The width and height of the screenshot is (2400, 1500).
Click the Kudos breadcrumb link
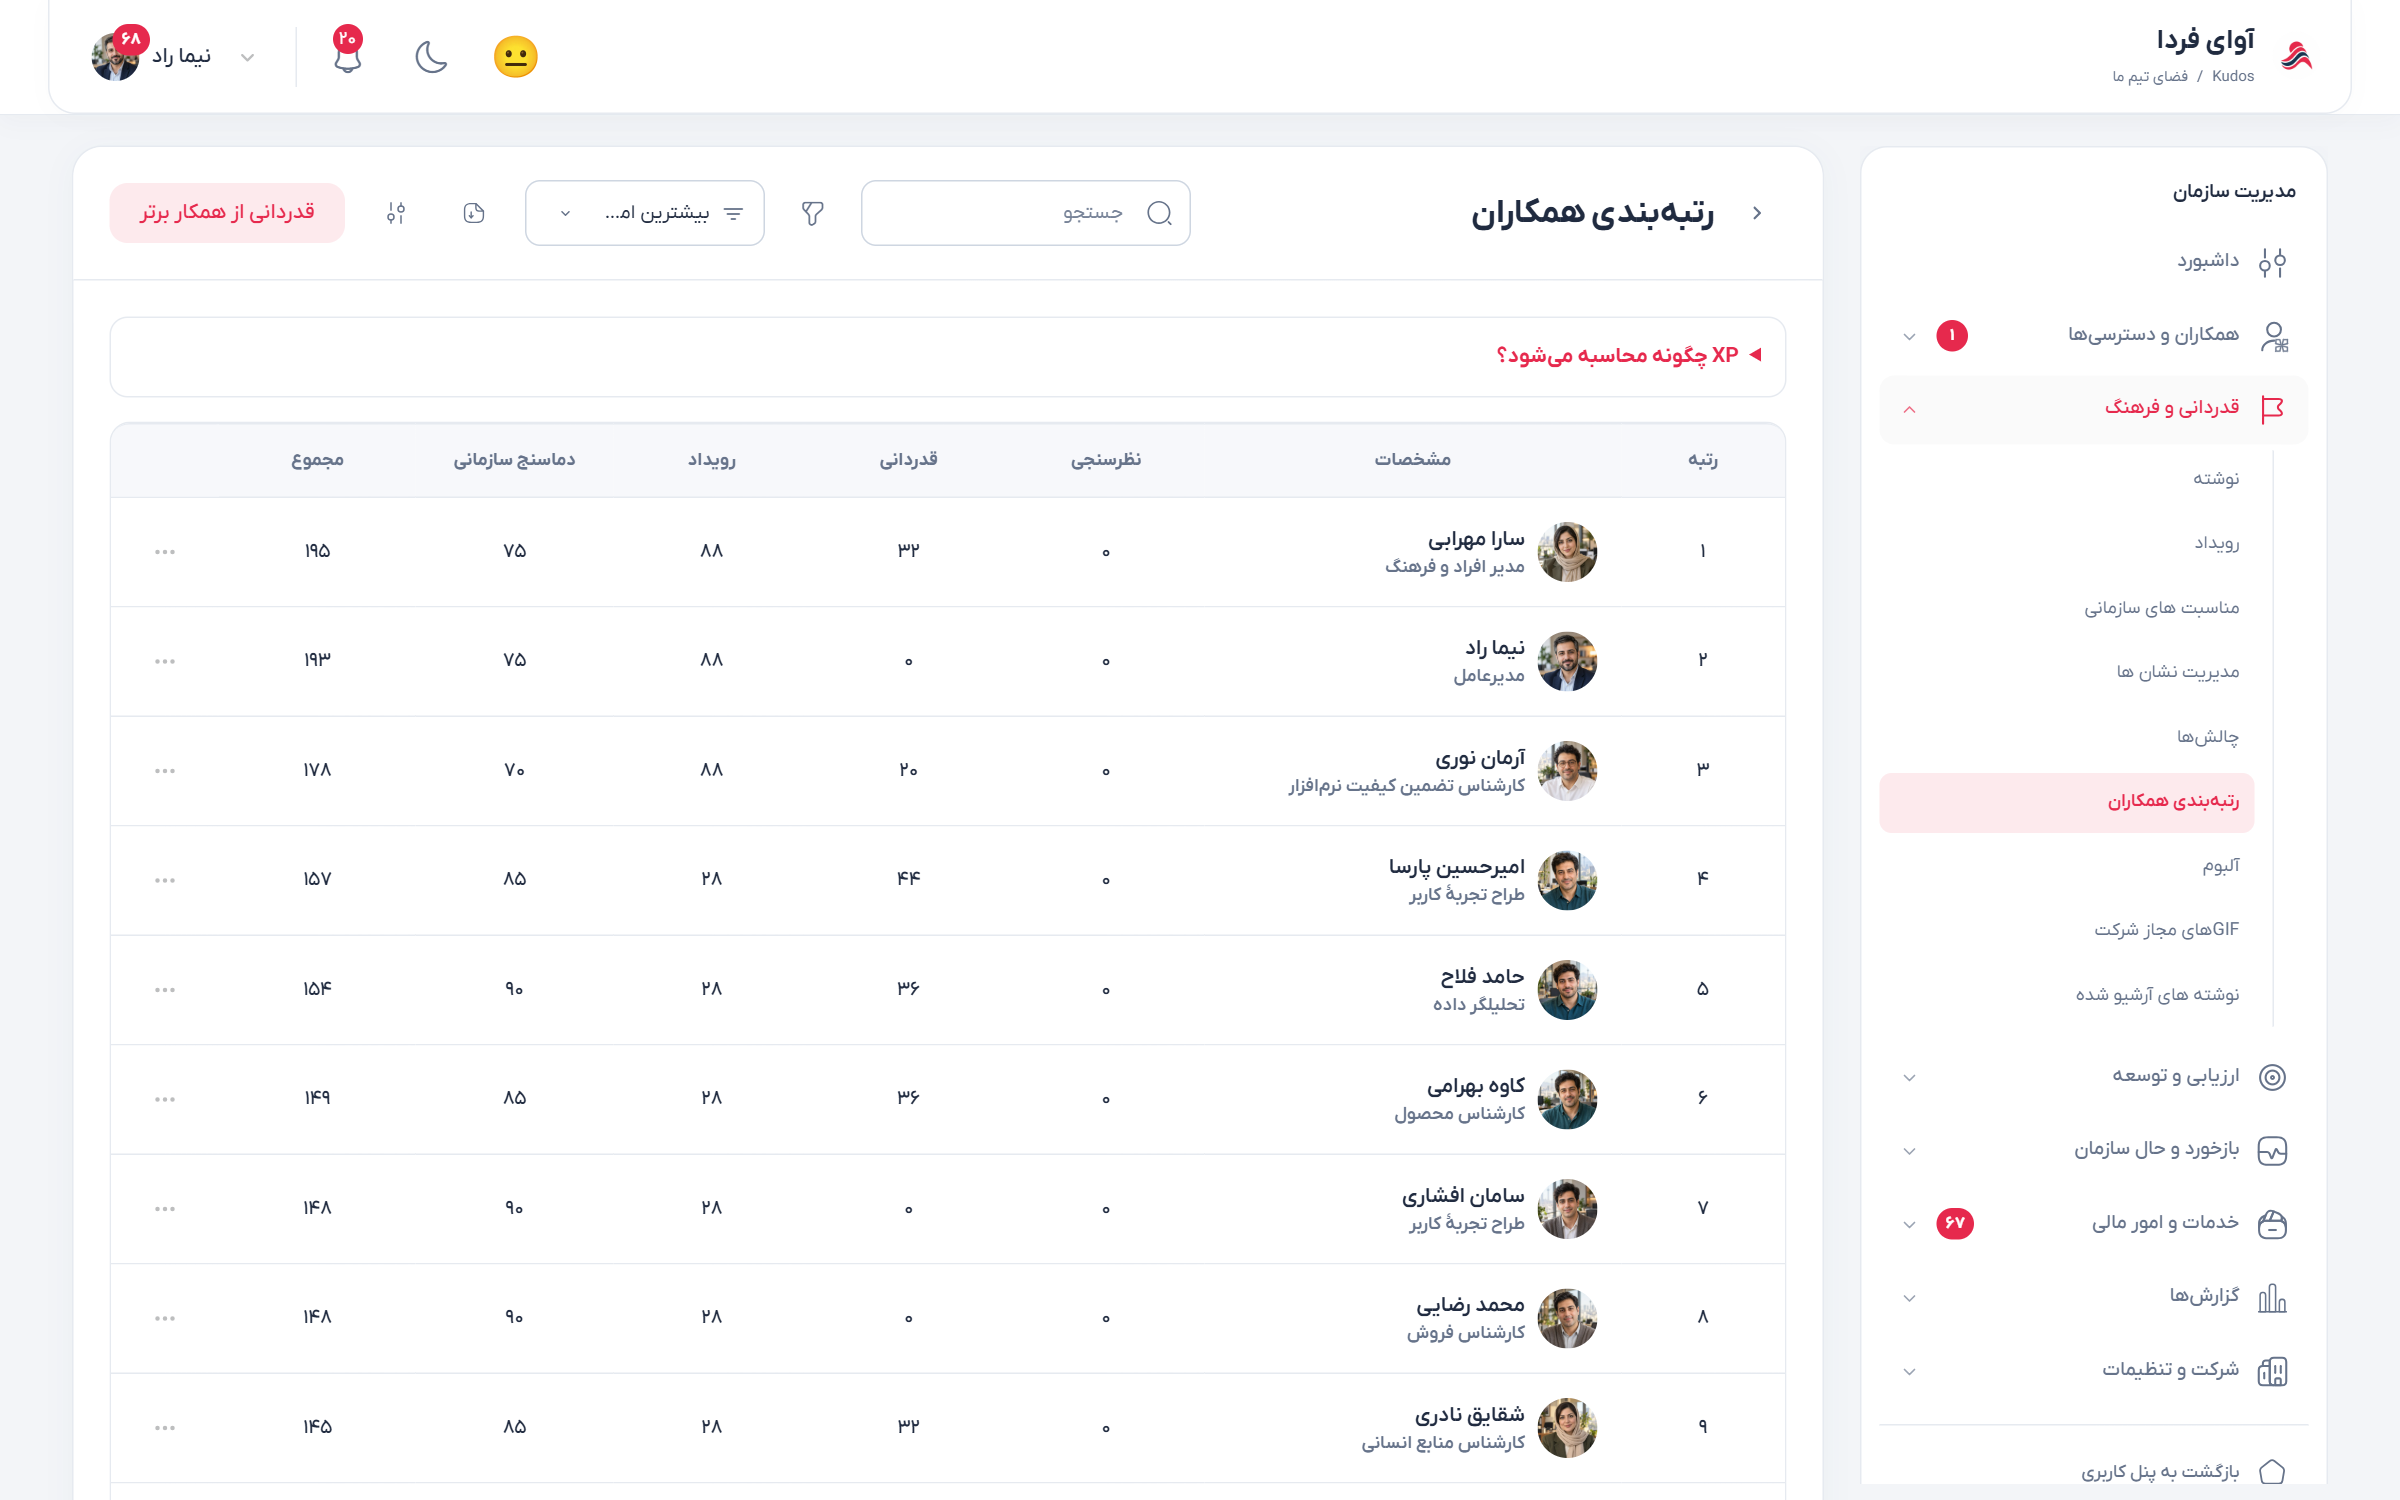click(x=2233, y=77)
